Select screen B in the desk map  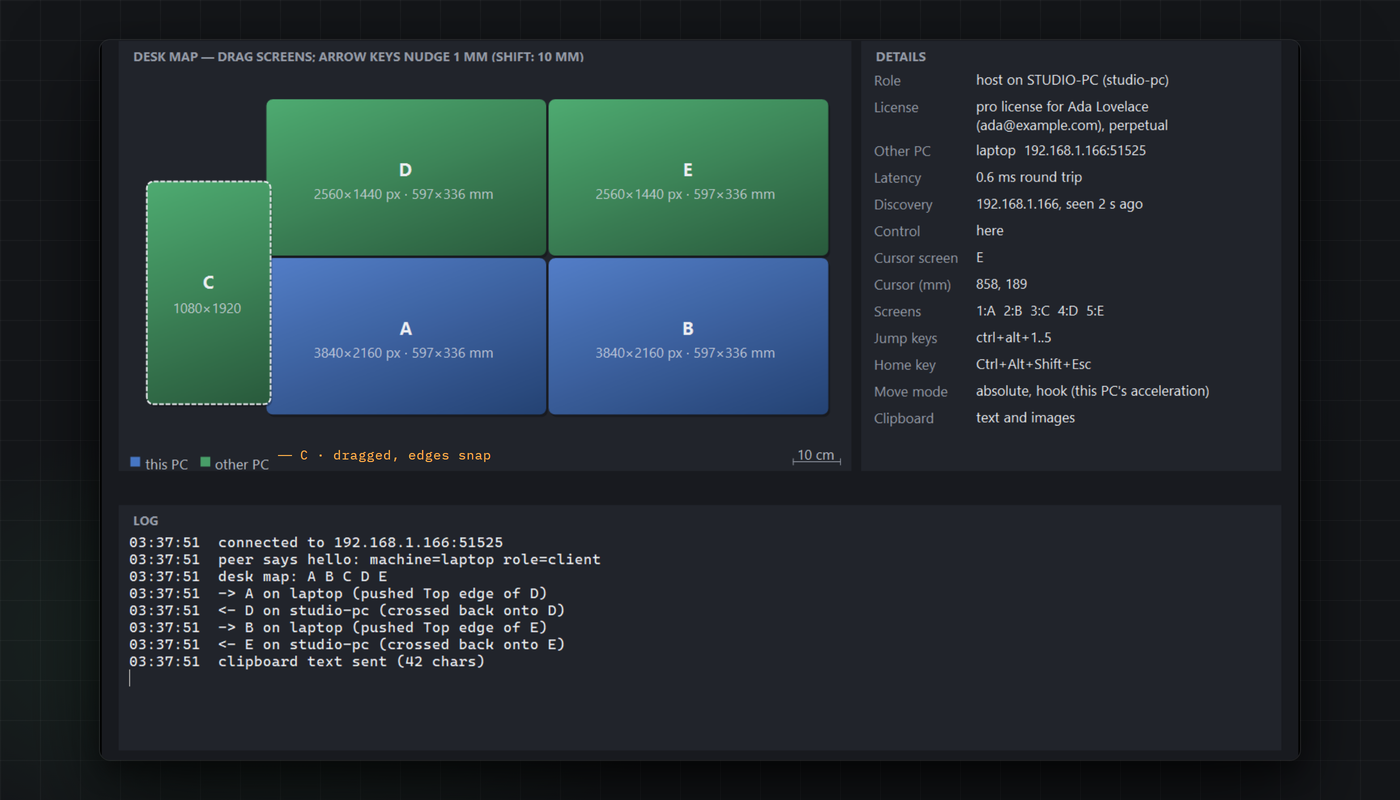688,336
